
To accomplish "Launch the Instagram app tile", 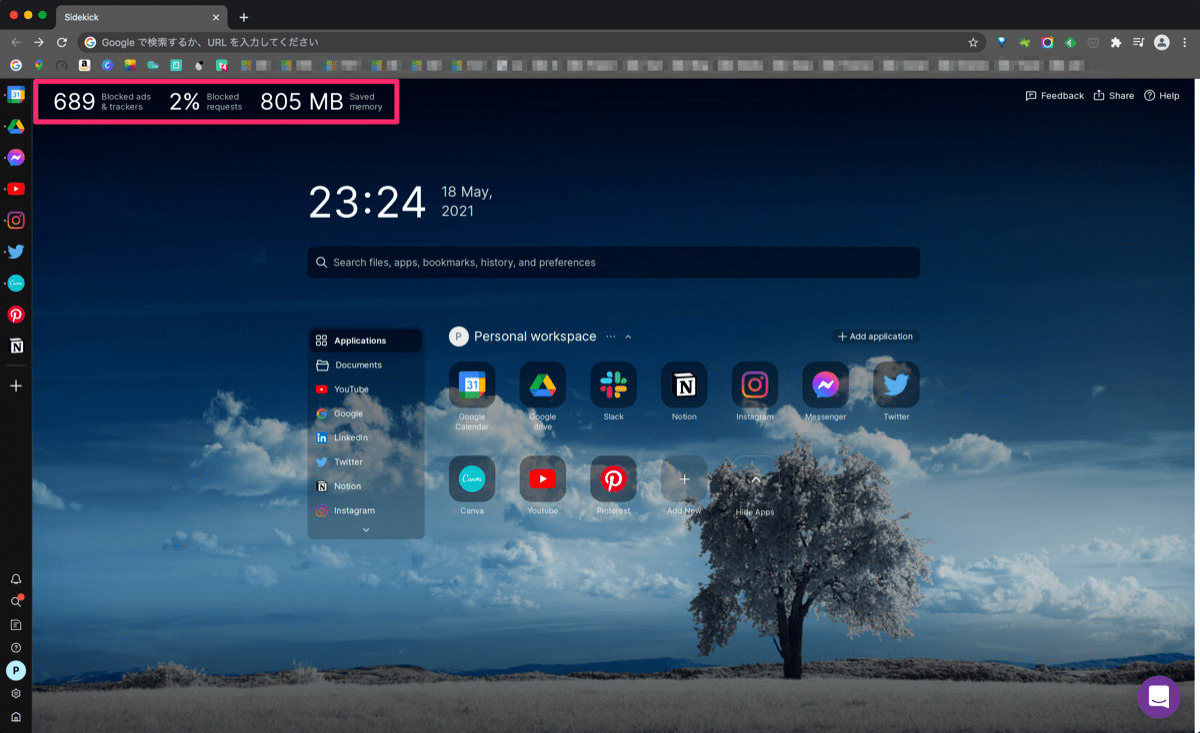I will coord(755,385).
